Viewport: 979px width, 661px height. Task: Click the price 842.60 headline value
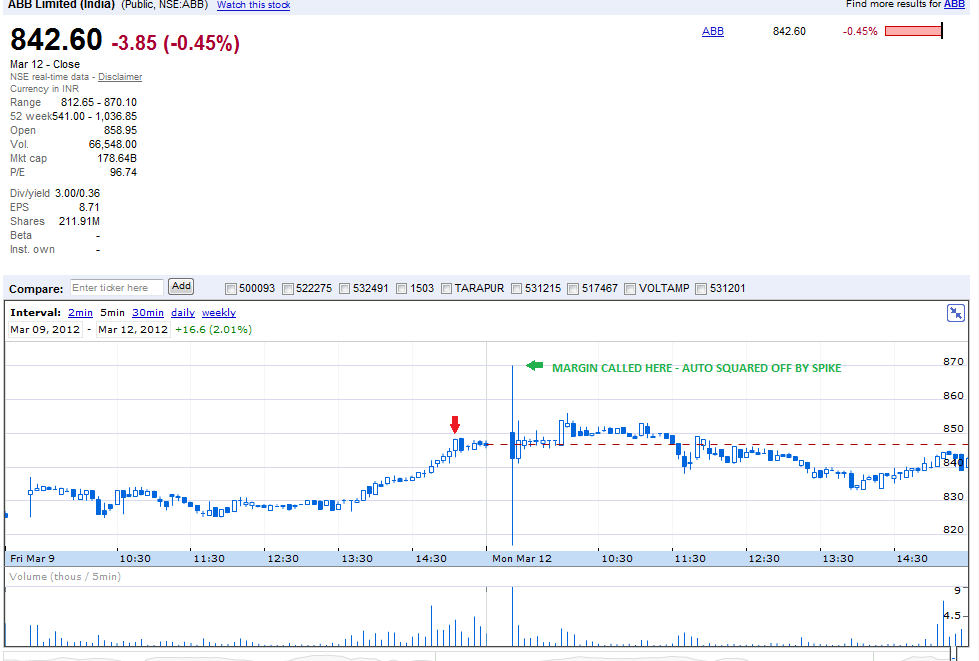[56, 40]
